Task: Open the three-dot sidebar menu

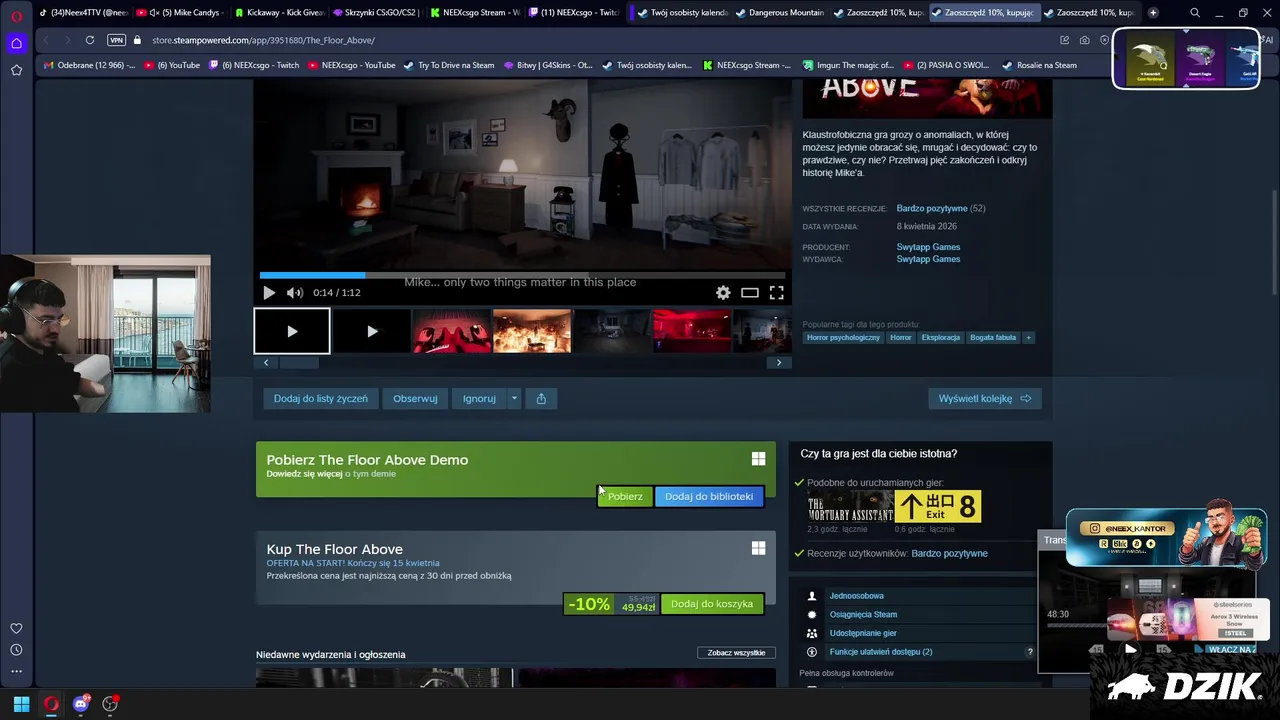Action: pos(16,671)
